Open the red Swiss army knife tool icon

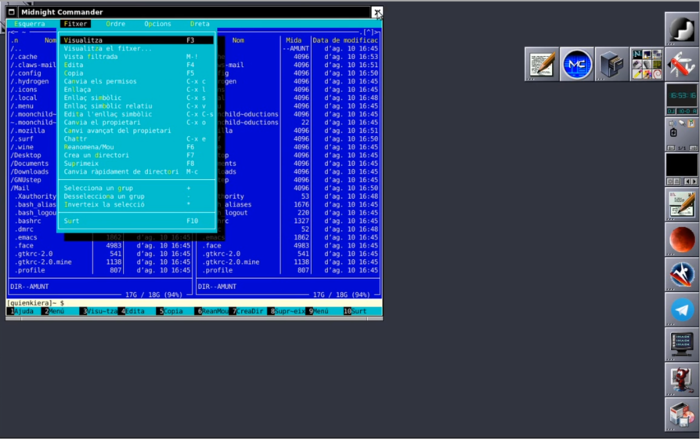click(682, 65)
